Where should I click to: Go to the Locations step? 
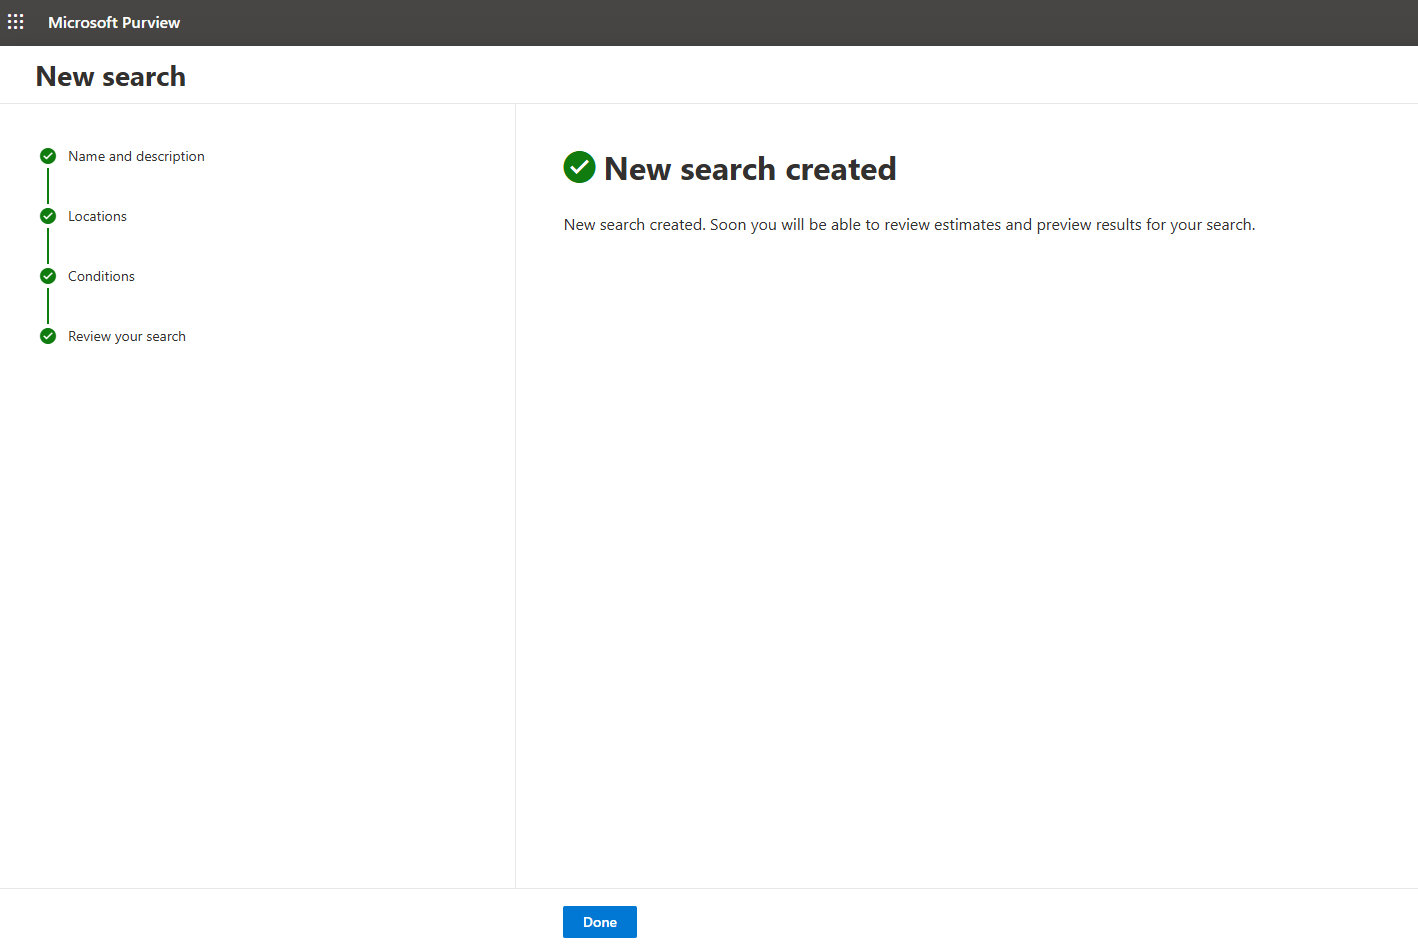97,216
